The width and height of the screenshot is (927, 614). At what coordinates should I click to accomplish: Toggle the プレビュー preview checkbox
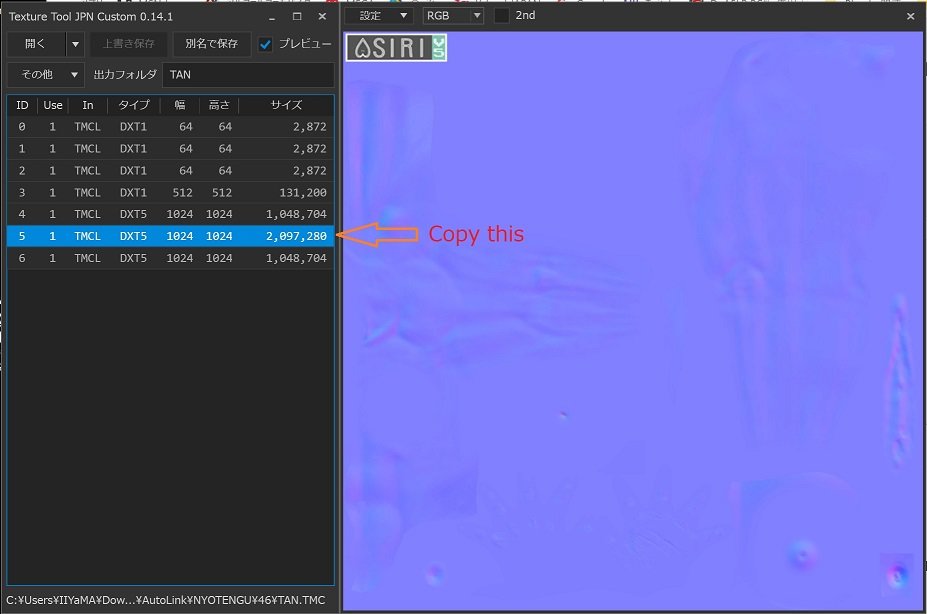(265, 44)
